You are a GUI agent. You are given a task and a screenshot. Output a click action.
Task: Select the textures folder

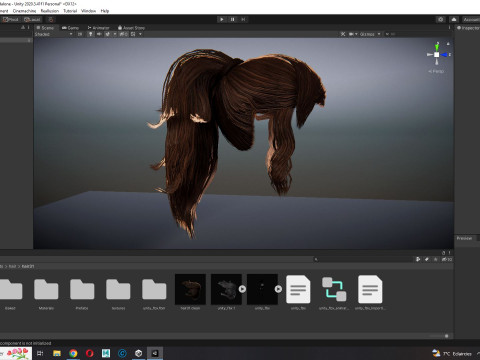[x=118, y=293]
